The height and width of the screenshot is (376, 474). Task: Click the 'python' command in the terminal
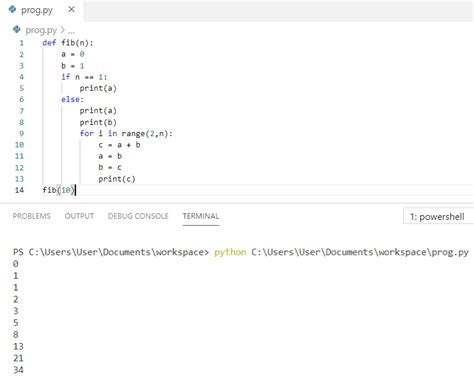click(x=230, y=252)
